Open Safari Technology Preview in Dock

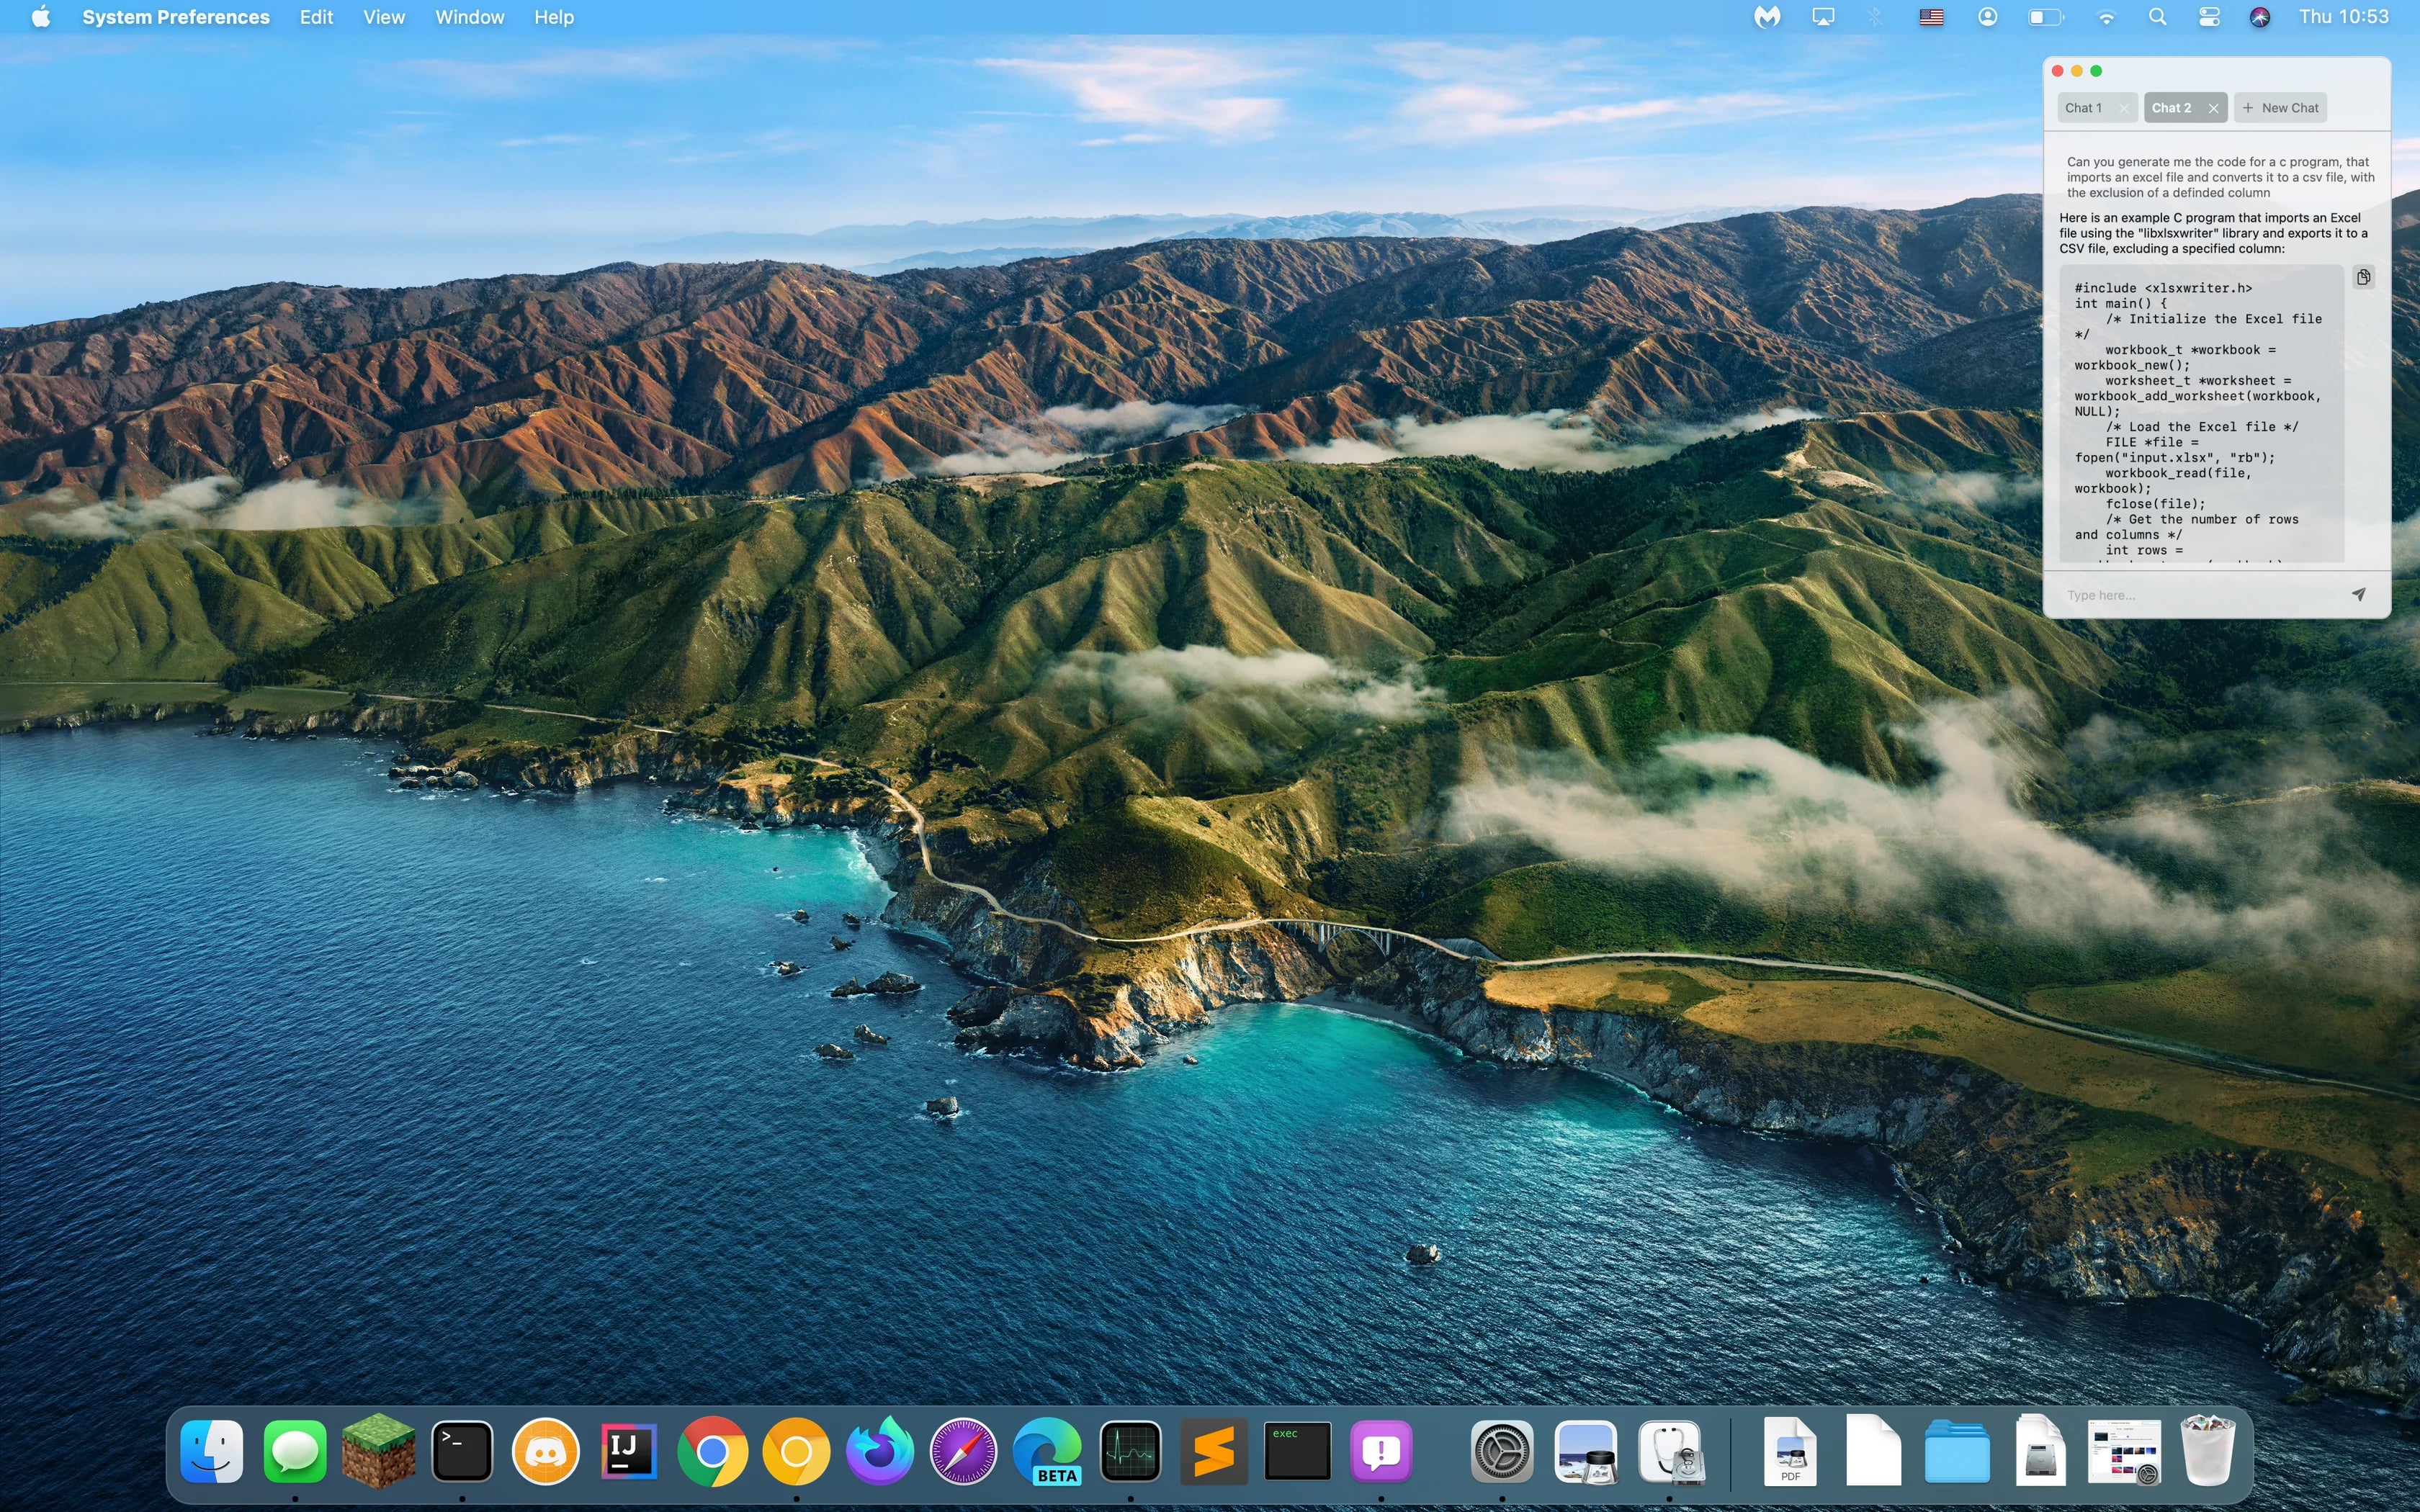(x=963, y=1450)
